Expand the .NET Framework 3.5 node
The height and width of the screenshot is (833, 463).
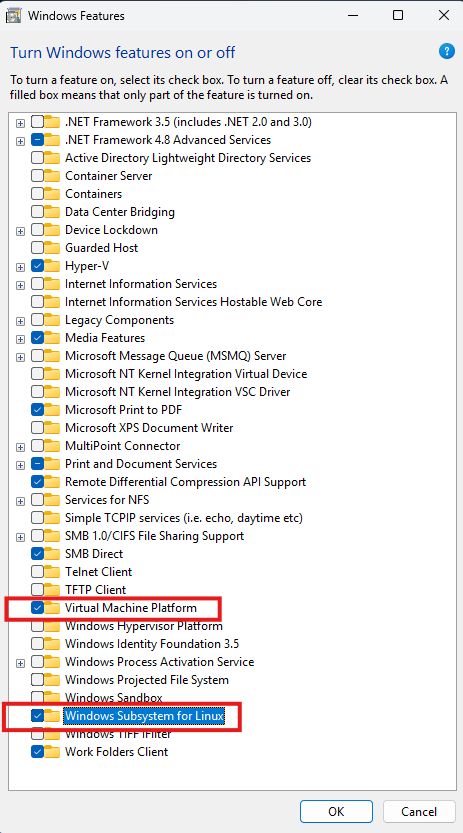[x=20, y=123]
